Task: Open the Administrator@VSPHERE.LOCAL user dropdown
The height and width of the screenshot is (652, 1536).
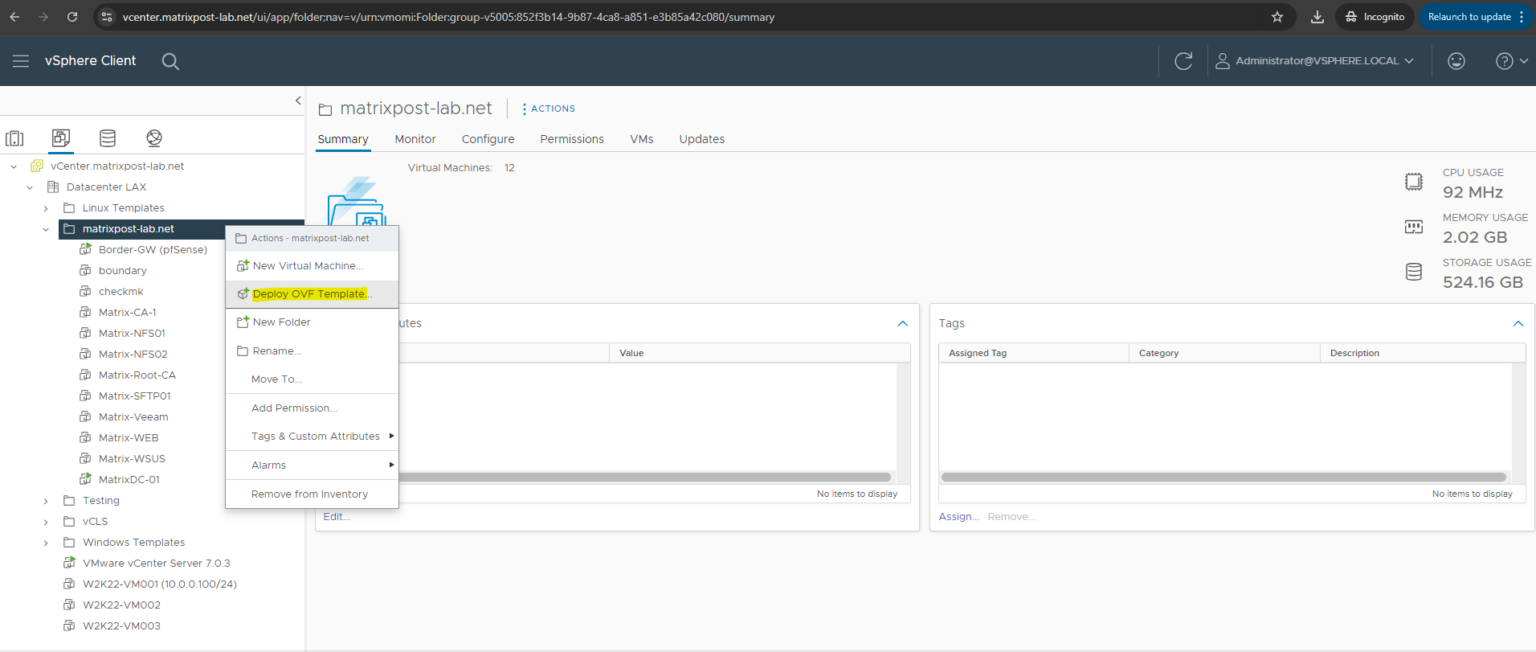Action: point(1315,61)
